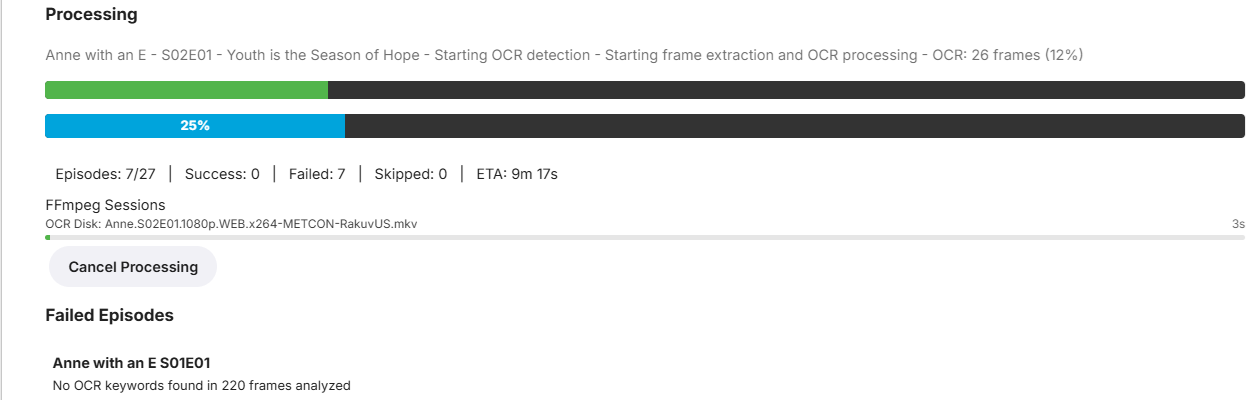
Task: Click the Failed Episodes heading
Action: coord(110,315)
